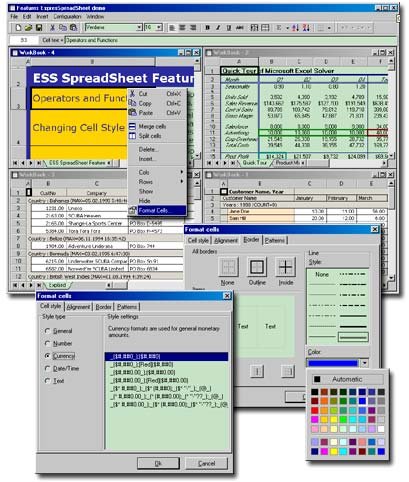Switch to Patterns tab in border dialog

pos(275,240)
